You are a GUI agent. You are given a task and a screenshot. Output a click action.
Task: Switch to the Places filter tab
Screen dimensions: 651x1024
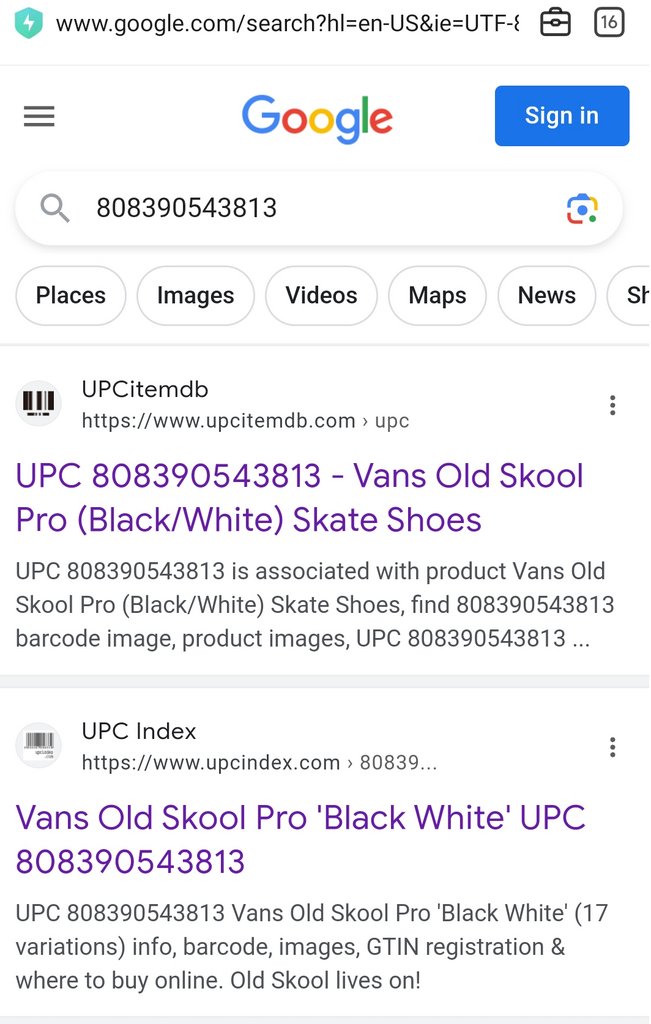[x=71, y=295]
